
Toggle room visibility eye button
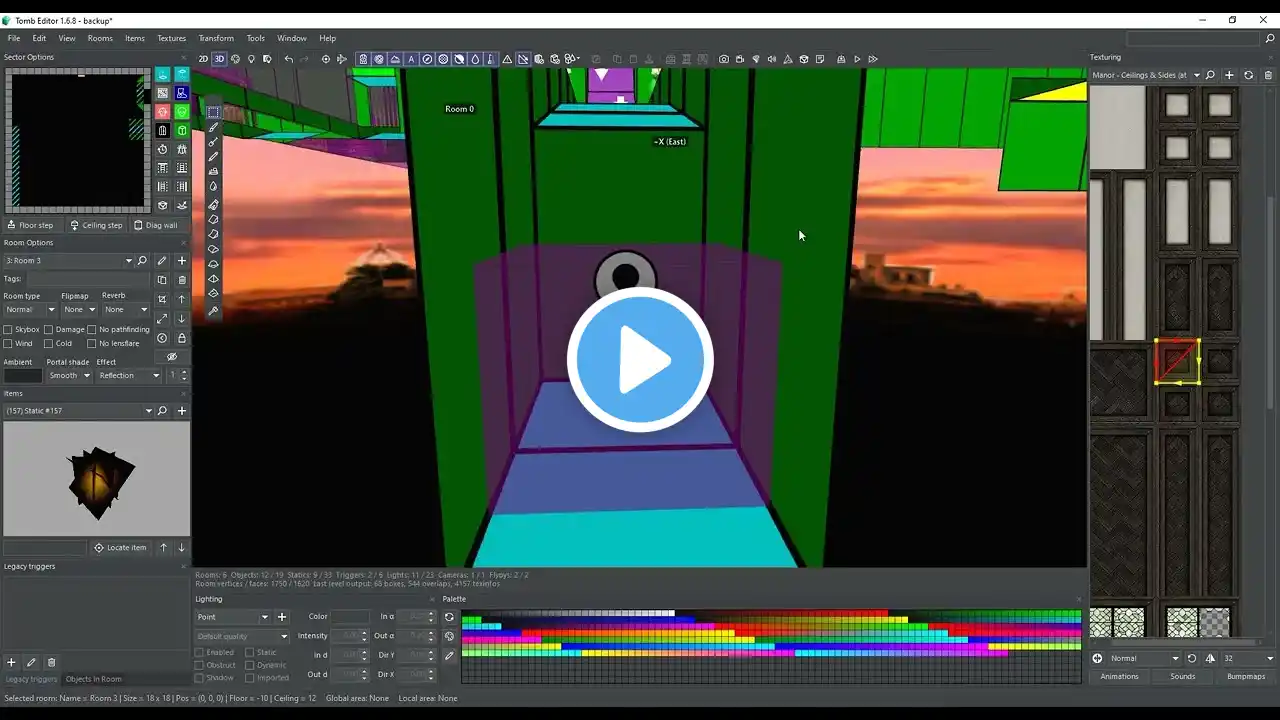172,357
